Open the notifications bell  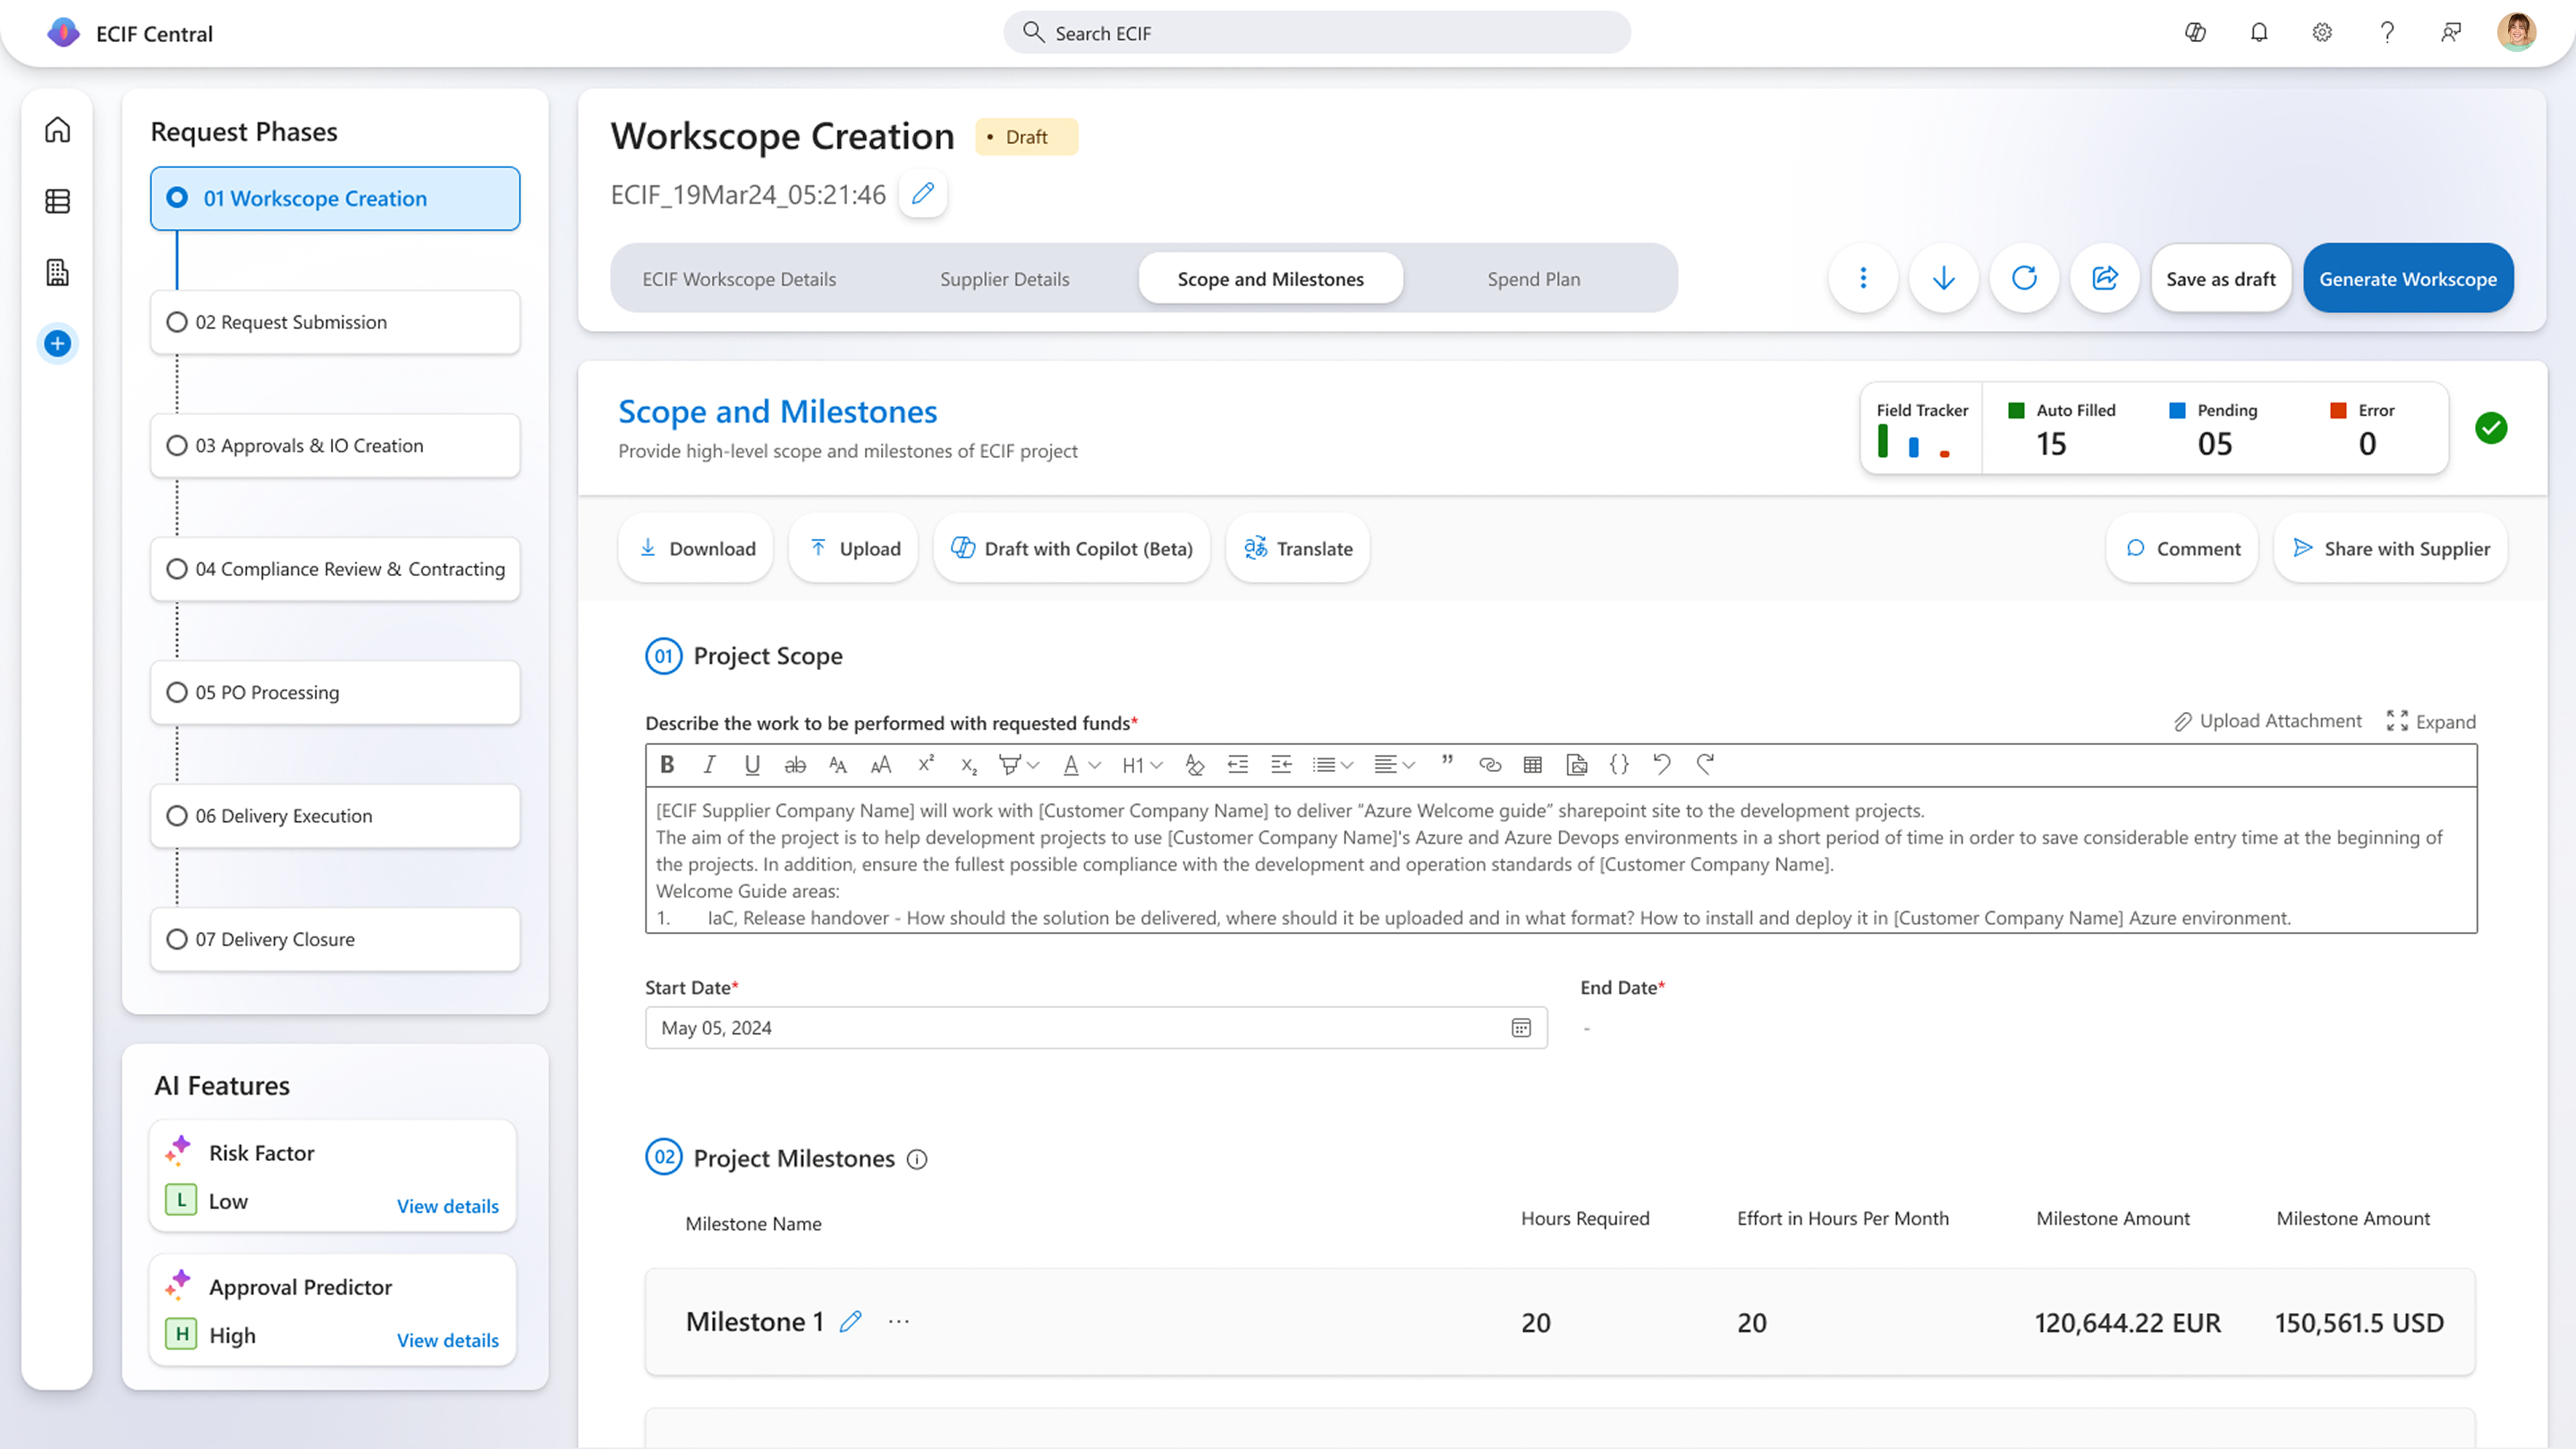2259,33
